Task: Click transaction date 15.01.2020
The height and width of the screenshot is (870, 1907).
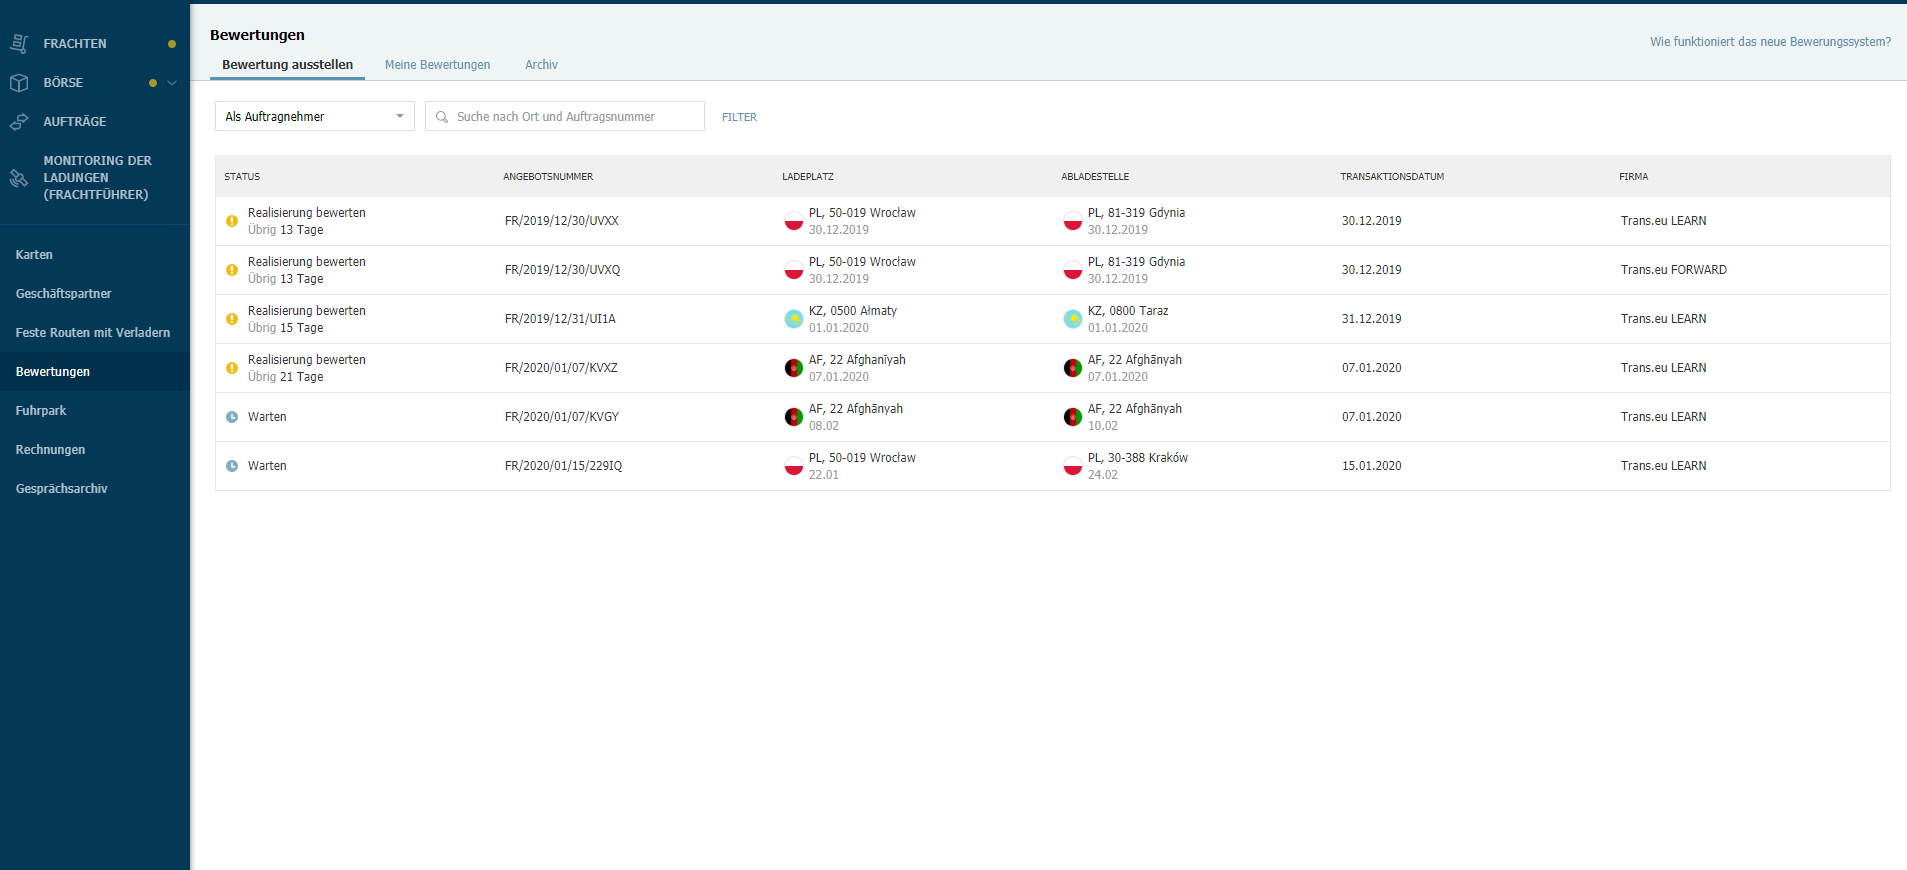Action: [1372, 466]
